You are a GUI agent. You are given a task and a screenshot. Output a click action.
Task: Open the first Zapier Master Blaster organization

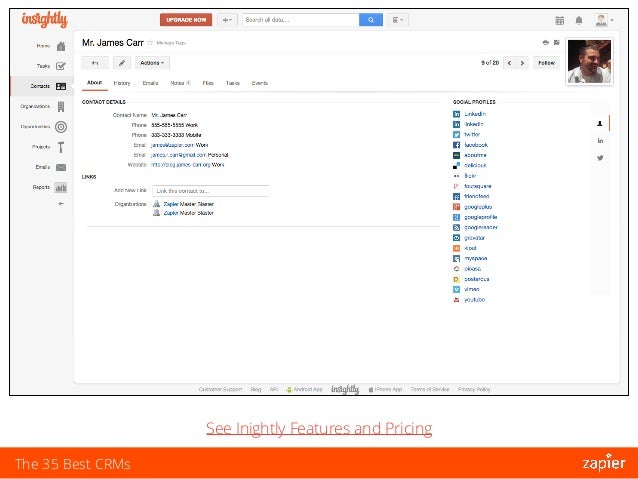point(188,204)
